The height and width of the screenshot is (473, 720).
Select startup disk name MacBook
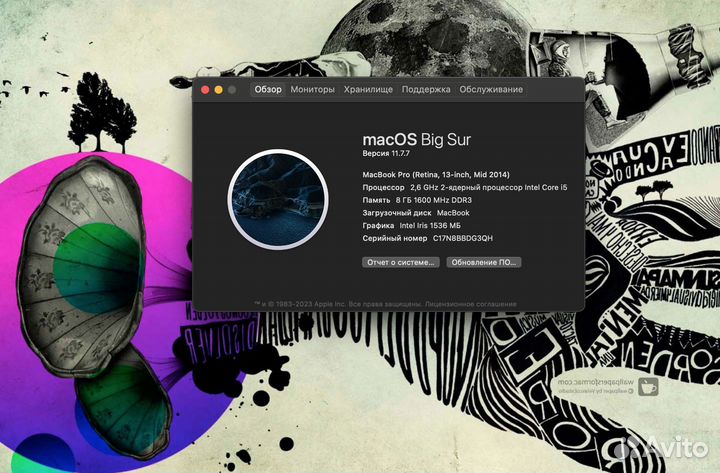[x=453, y=213]
